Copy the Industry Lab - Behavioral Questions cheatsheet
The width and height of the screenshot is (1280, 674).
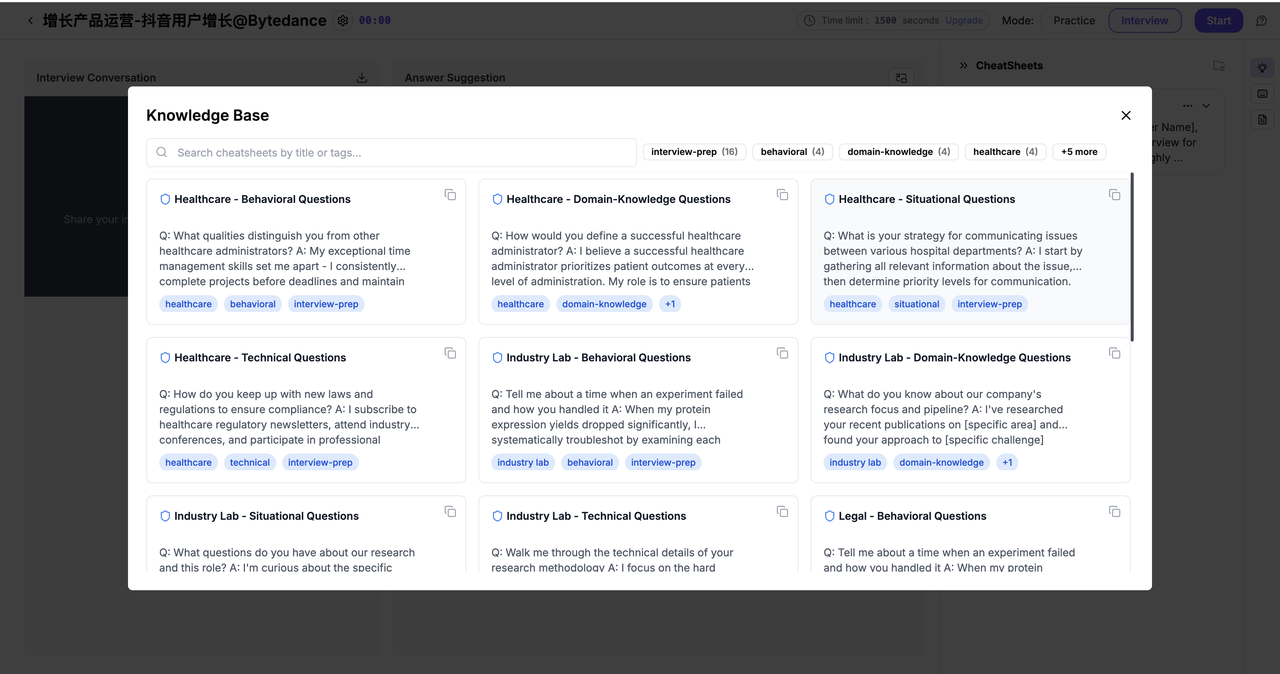coord(782,353)
